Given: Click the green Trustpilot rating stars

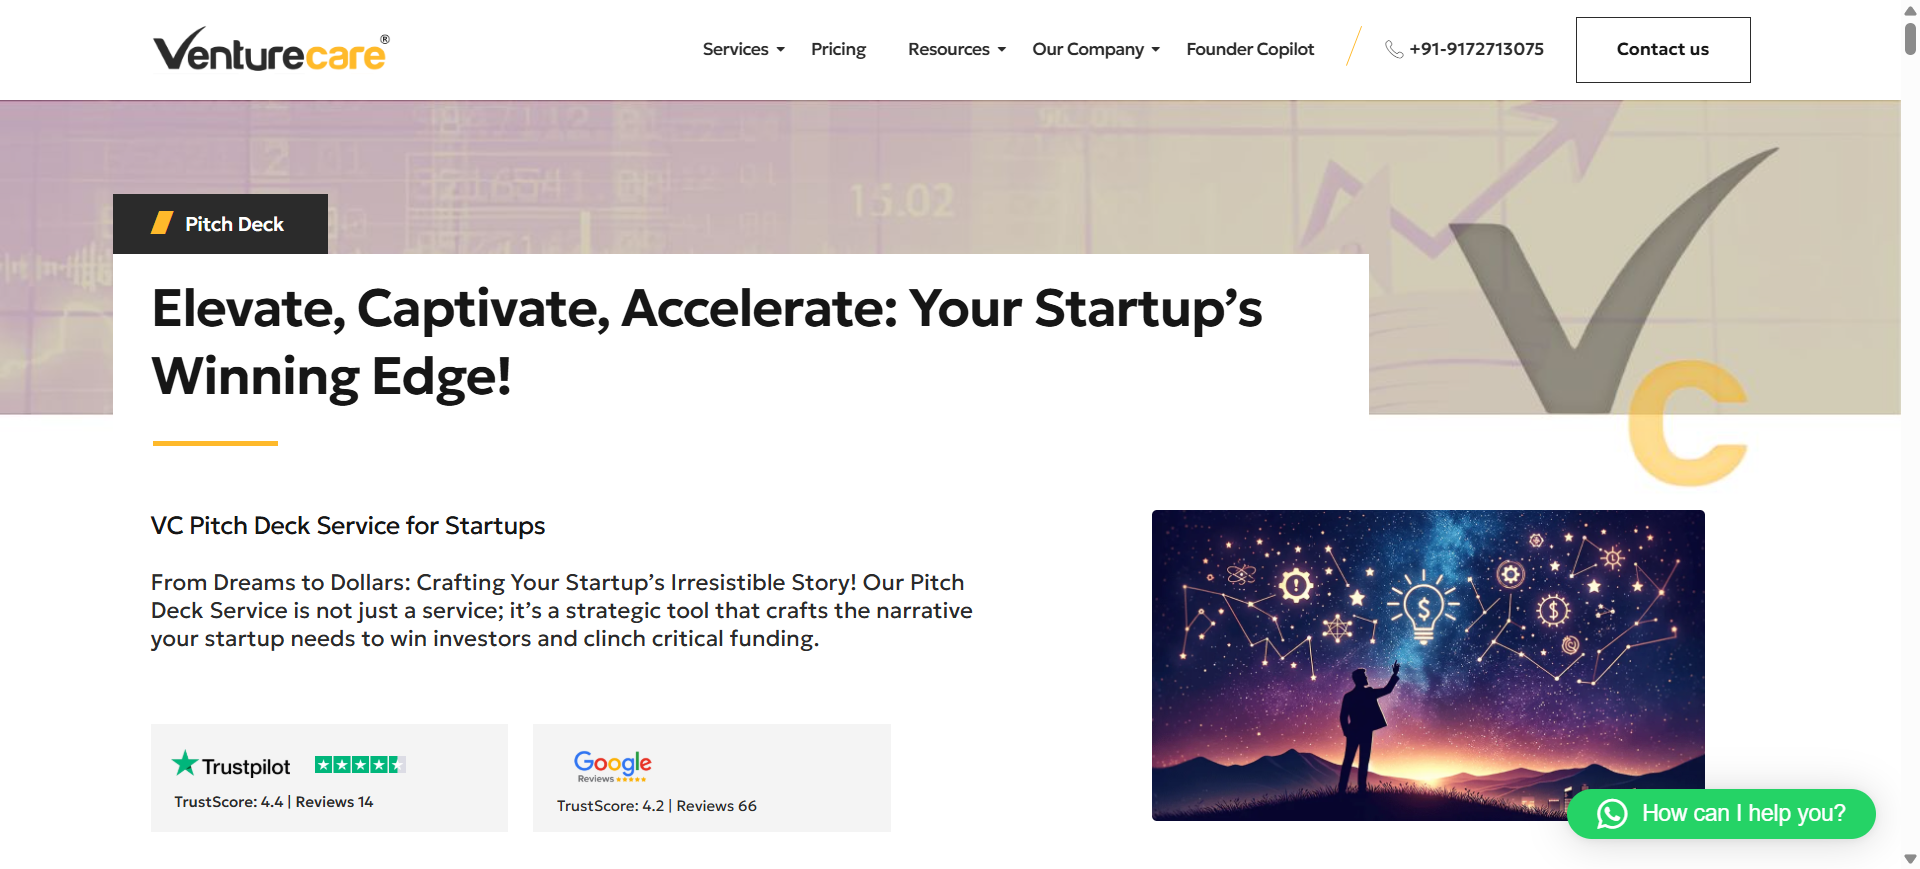Looking at the screenshot, I should click(x=359, y=763).
